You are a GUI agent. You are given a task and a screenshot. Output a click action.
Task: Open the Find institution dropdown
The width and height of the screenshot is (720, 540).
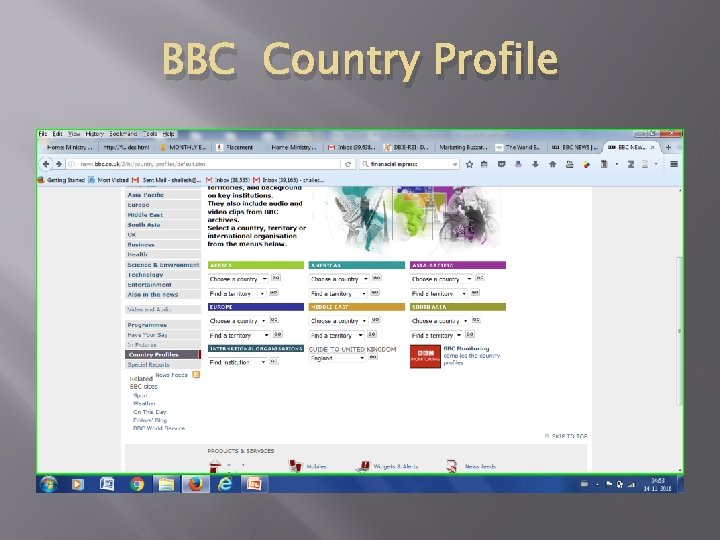pyautogui.click(x=237, y=362)
